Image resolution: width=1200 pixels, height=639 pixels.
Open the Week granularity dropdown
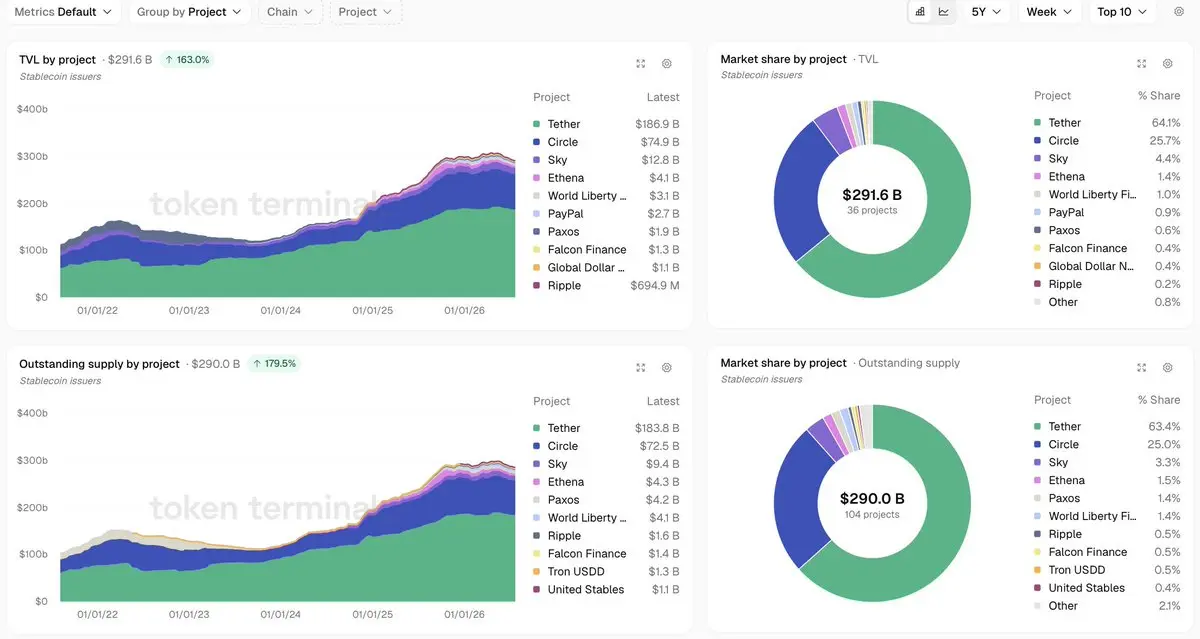[x=1050, y=12]
